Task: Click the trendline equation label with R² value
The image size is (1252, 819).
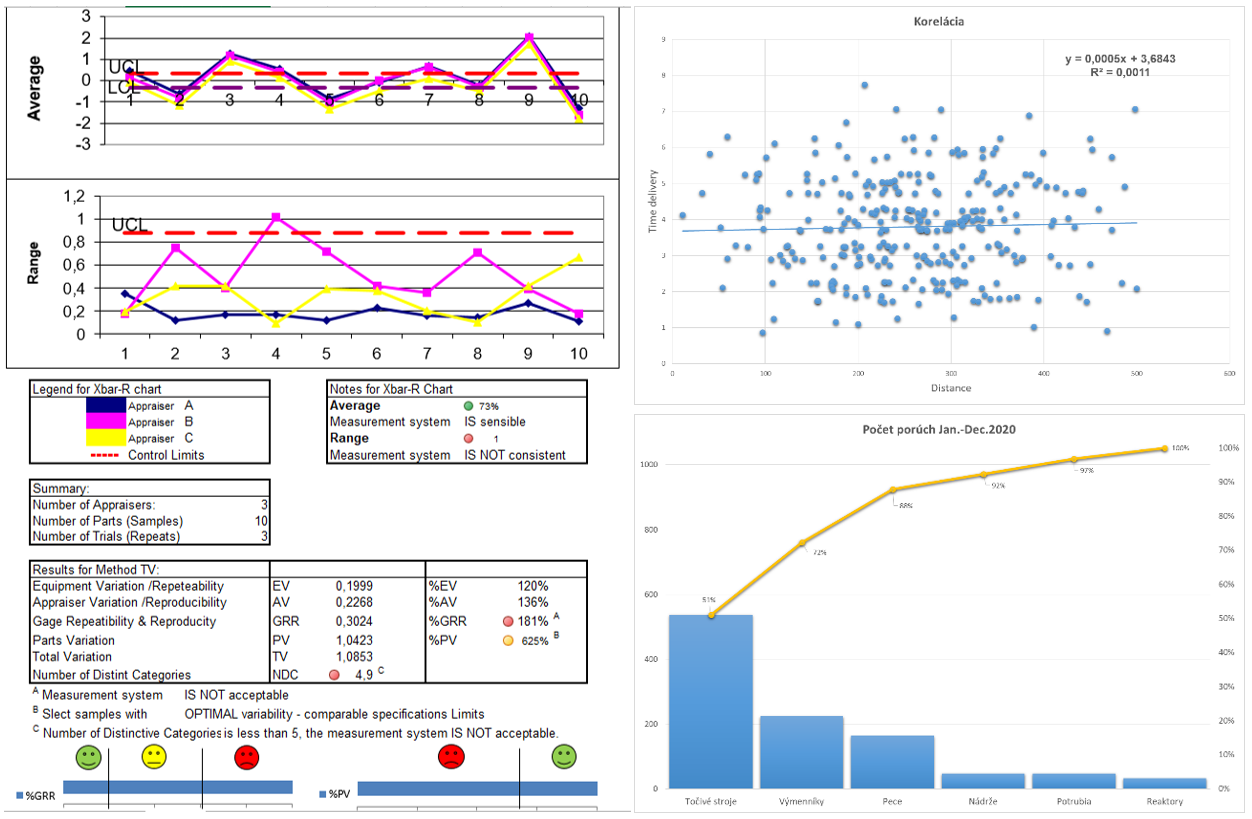Action: tap(1120, 66)
